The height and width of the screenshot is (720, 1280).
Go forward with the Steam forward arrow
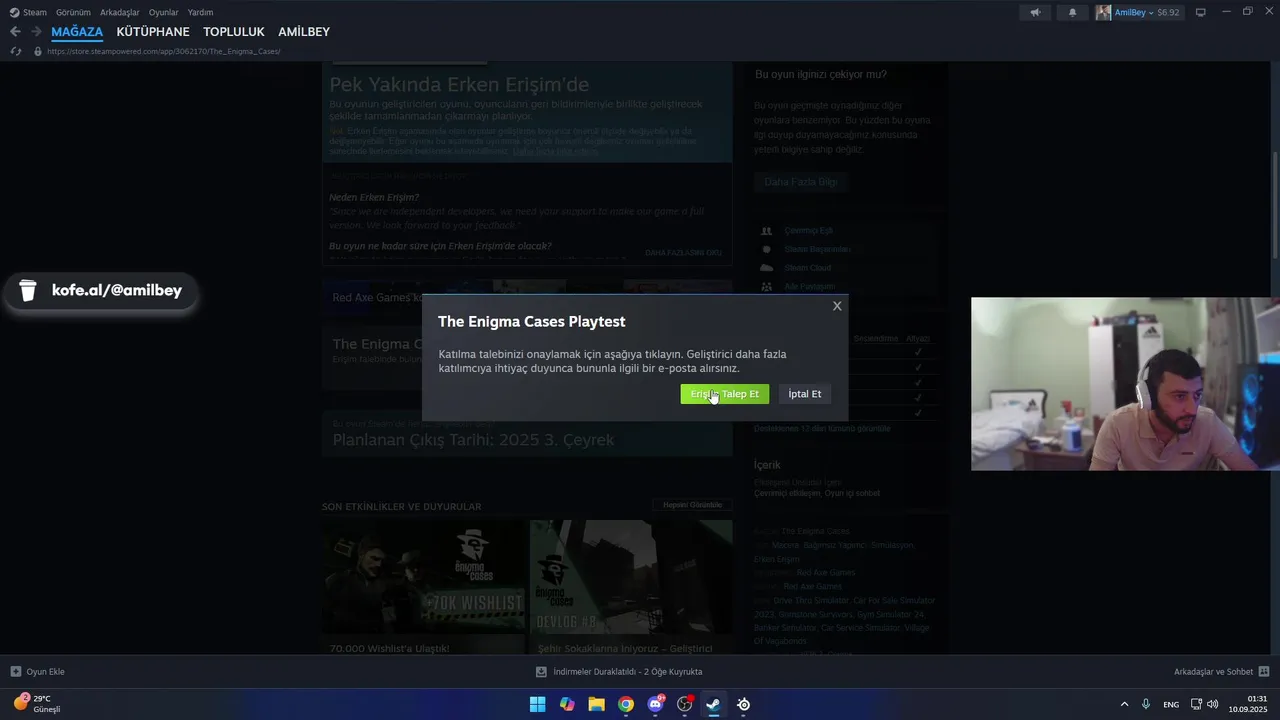coord(36,32)
